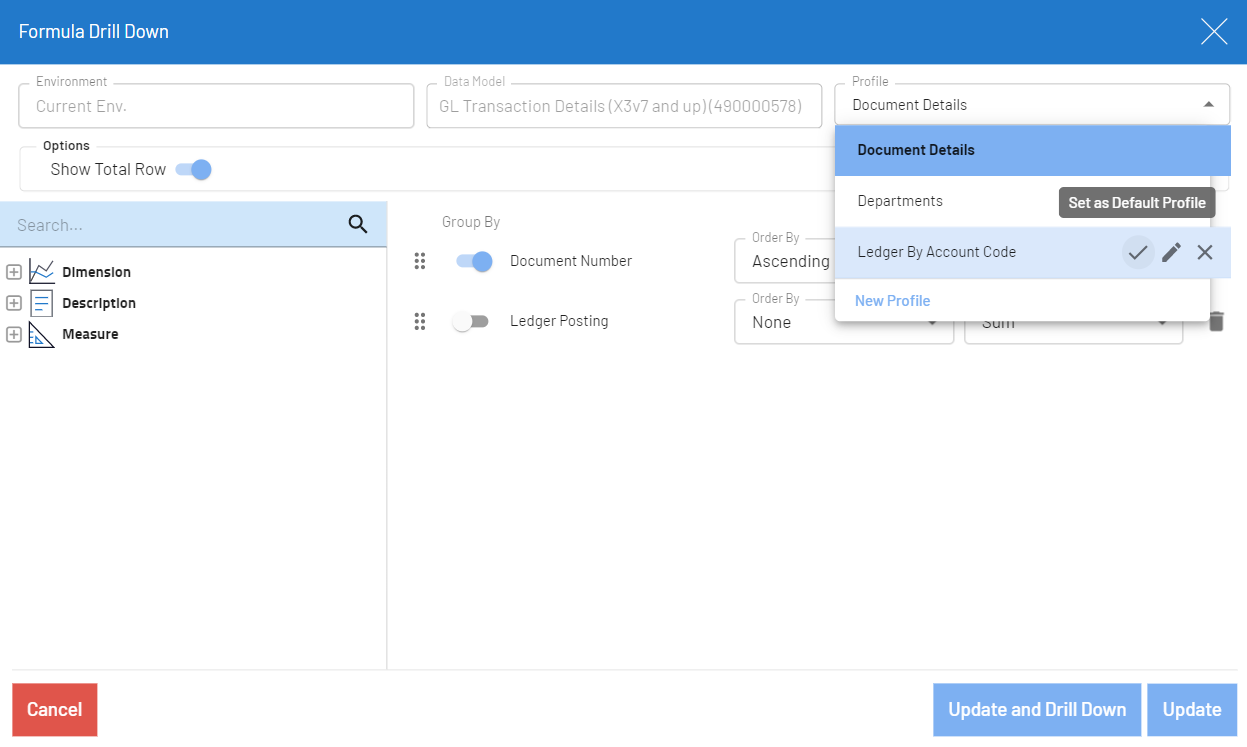Set Ledger By Account Code as default
The image size is (1247, 747).
click(1137, 252)
